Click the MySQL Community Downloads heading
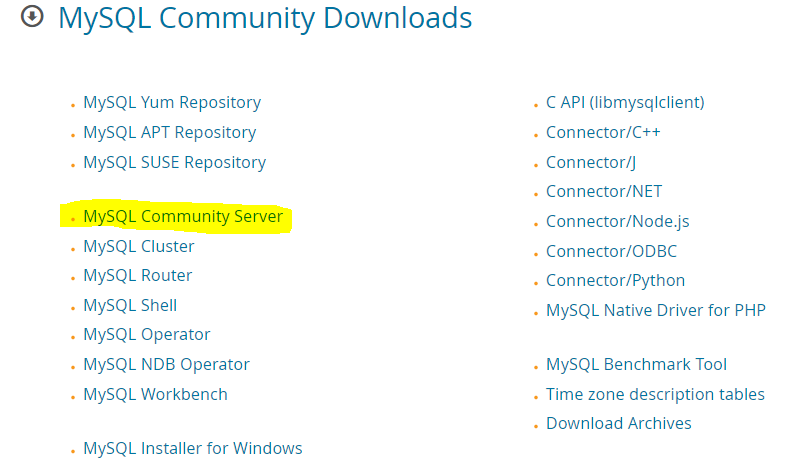Viewport: 800px width, 472px height. pos(265,18)
